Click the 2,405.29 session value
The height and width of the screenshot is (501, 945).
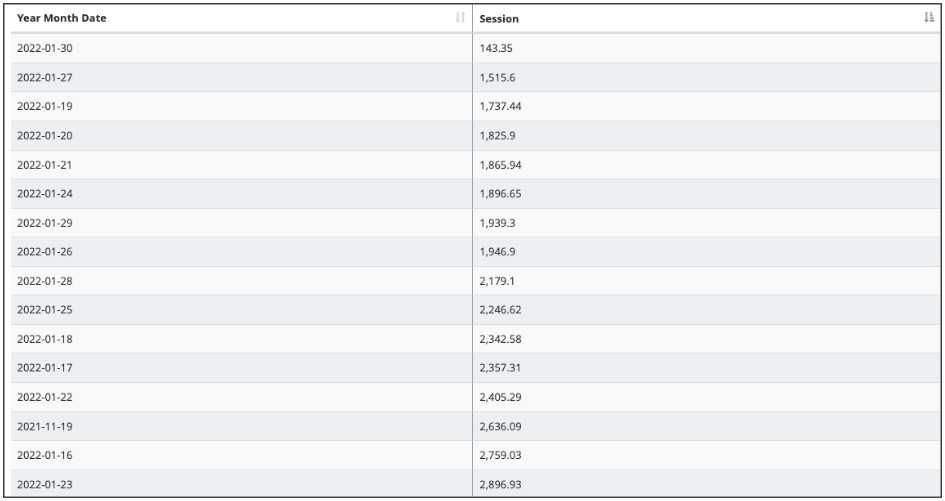click(500, 397)
